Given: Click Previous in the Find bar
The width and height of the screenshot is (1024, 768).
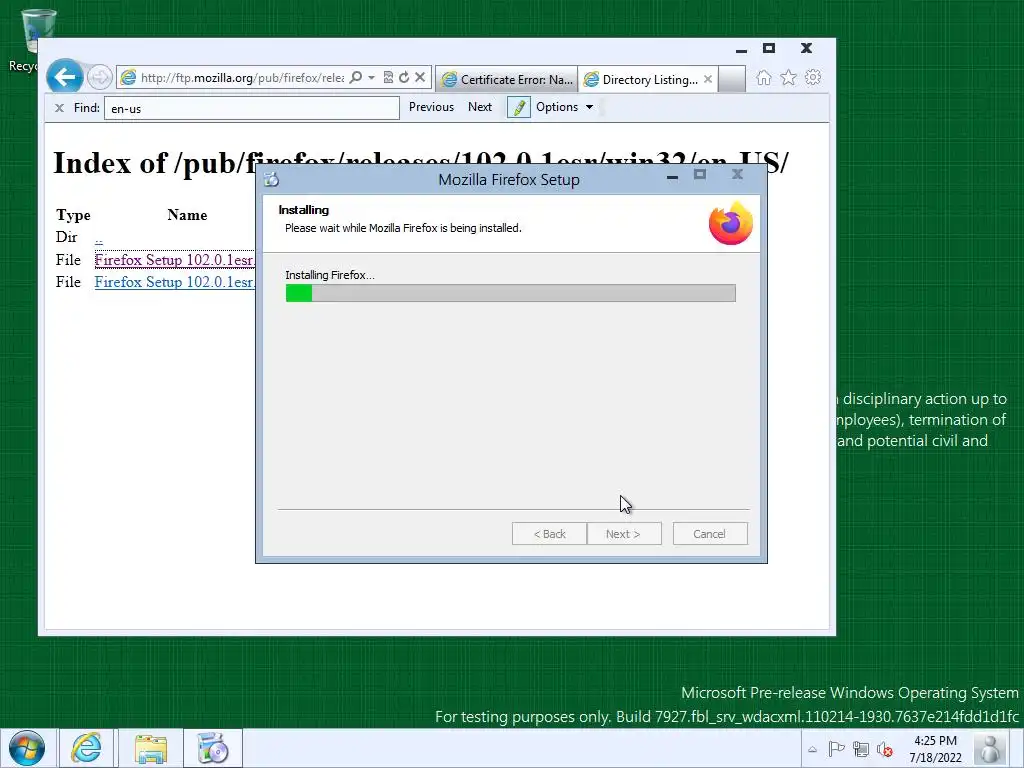Looking at the screenshot, I should point(431,107).
